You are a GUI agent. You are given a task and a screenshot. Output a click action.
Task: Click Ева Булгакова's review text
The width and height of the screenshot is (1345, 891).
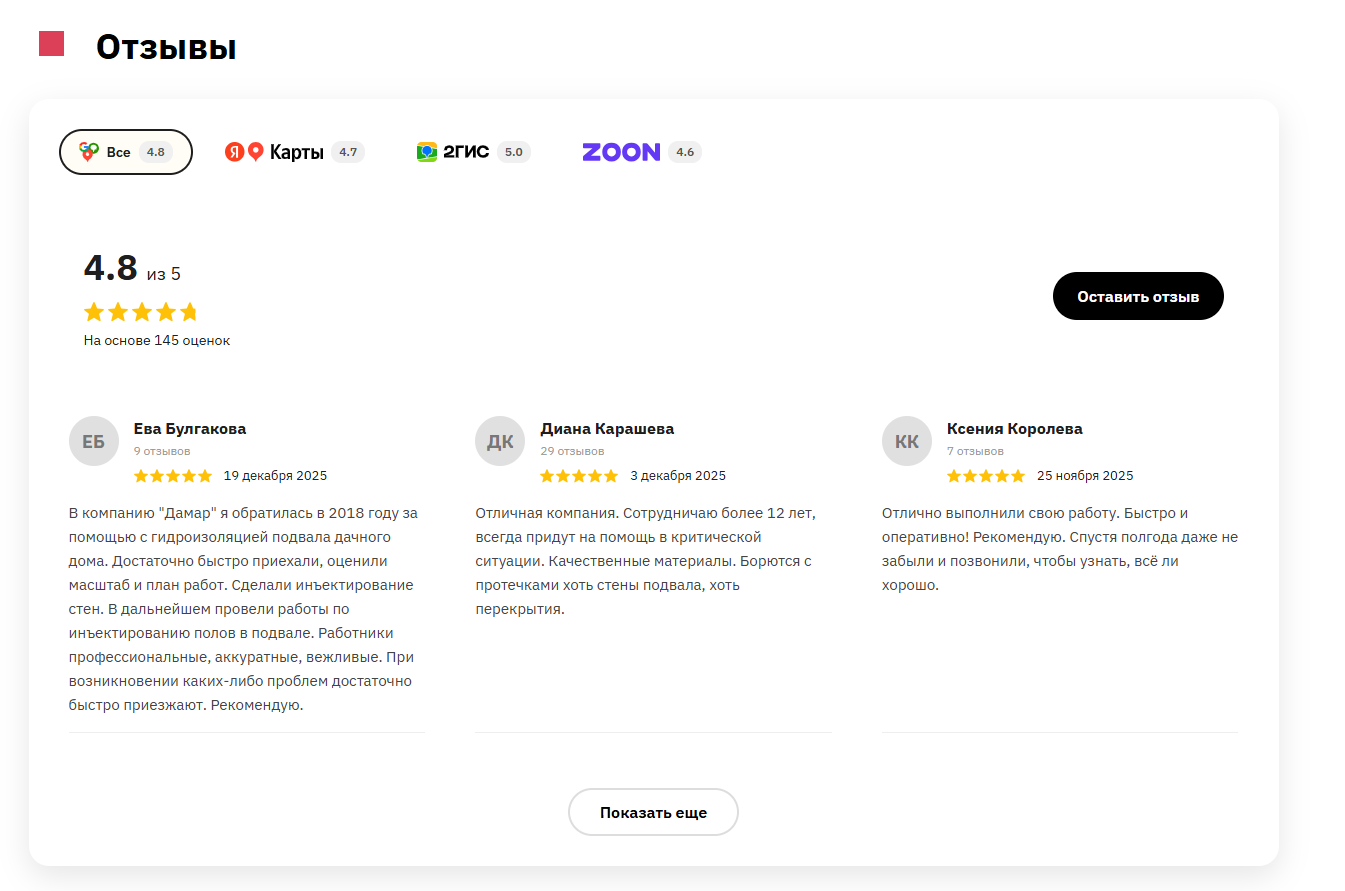tap(245, 609)
